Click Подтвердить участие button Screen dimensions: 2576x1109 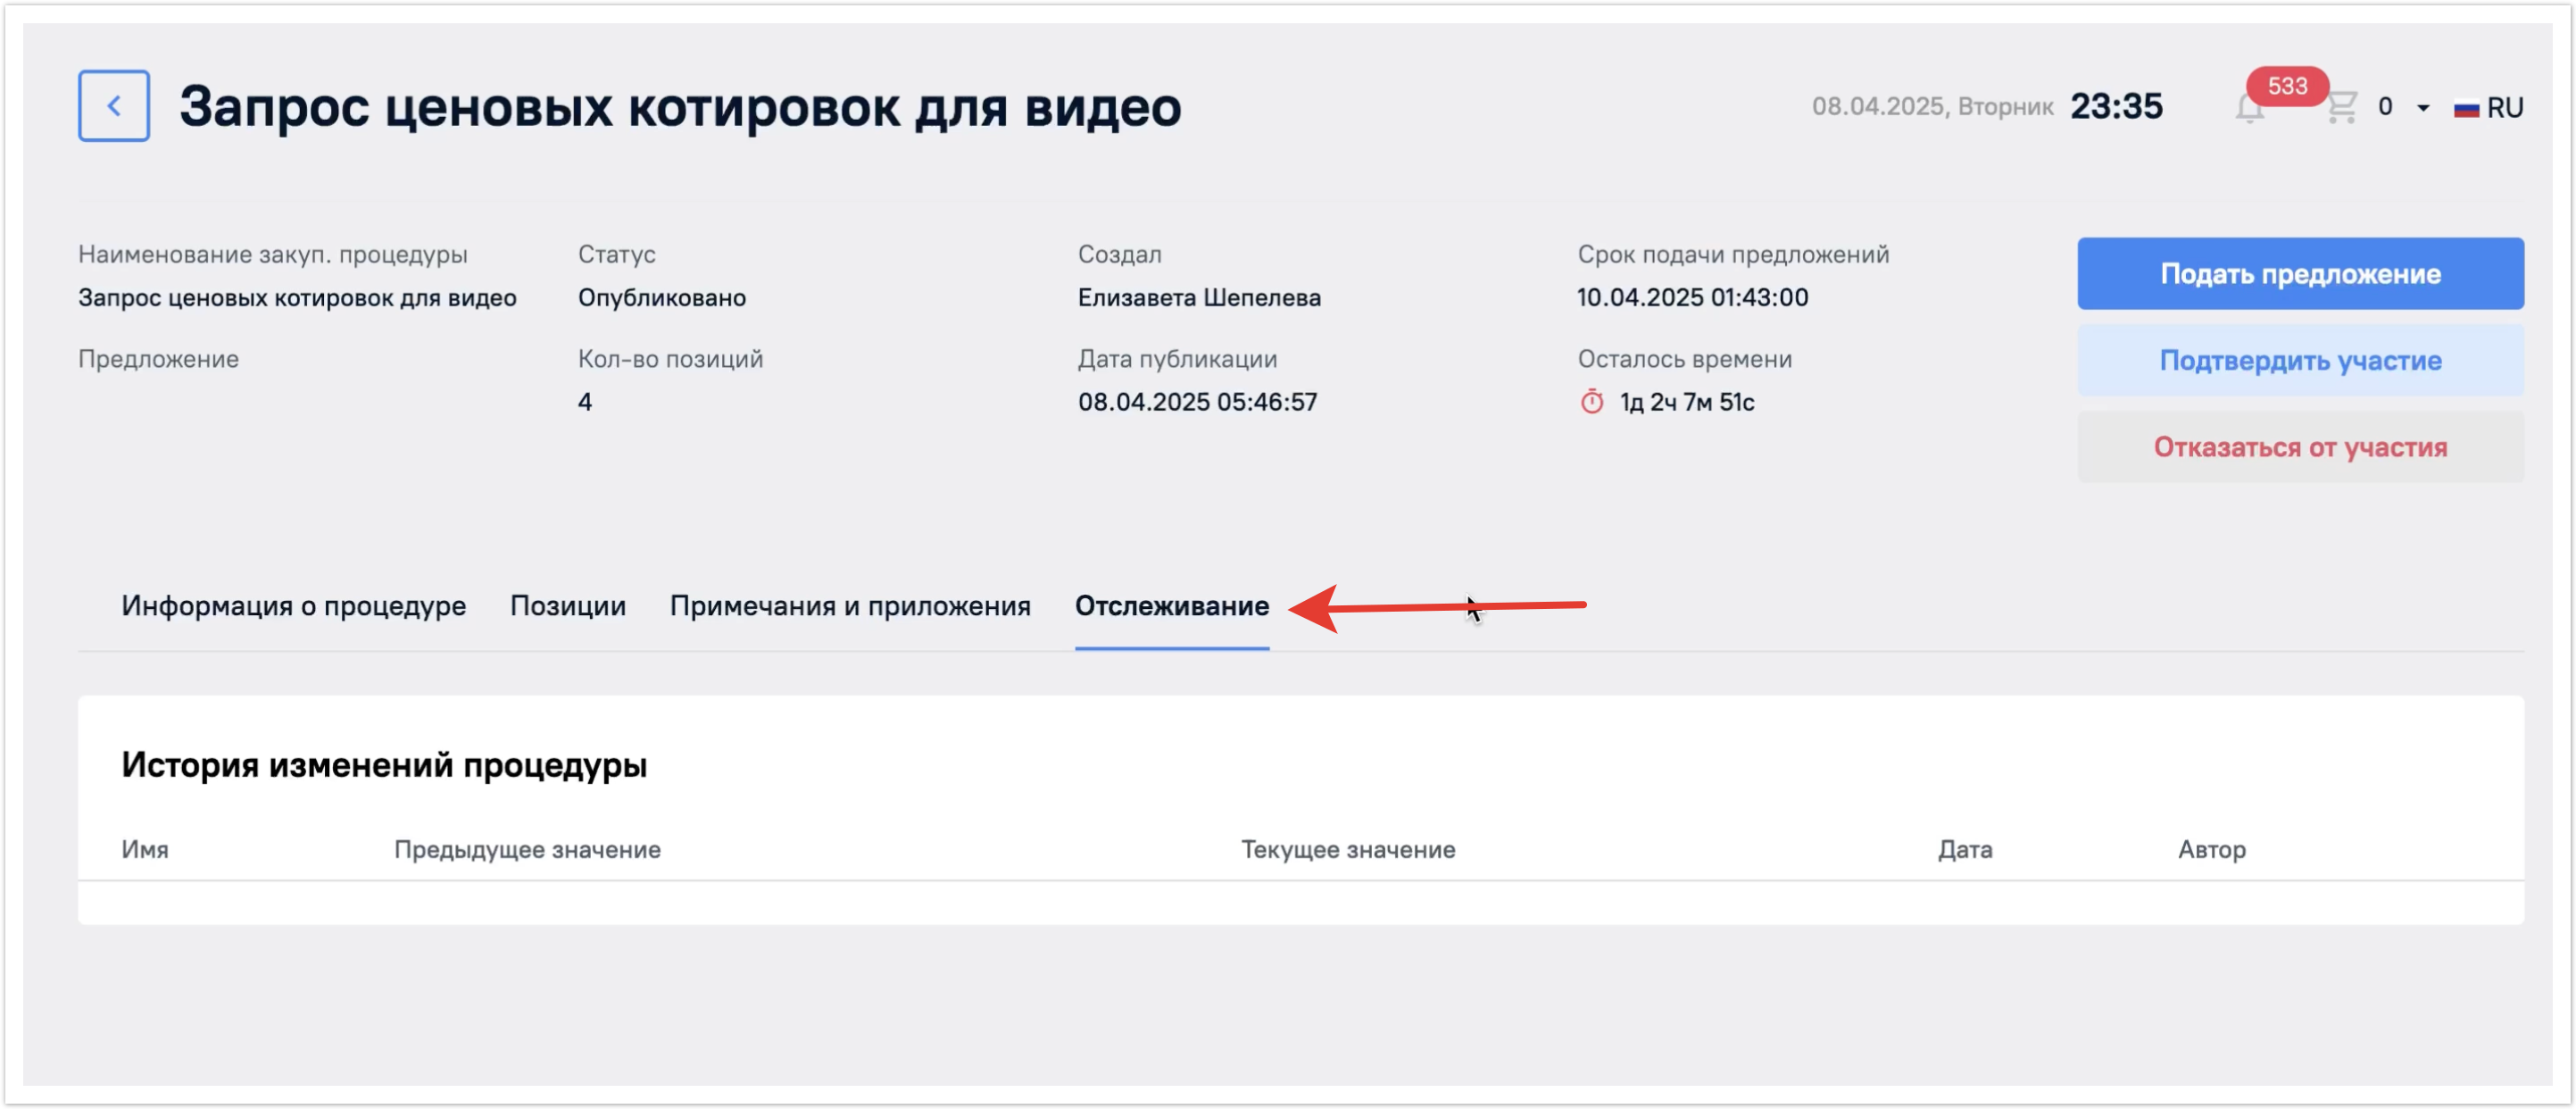click(2299, 360)
